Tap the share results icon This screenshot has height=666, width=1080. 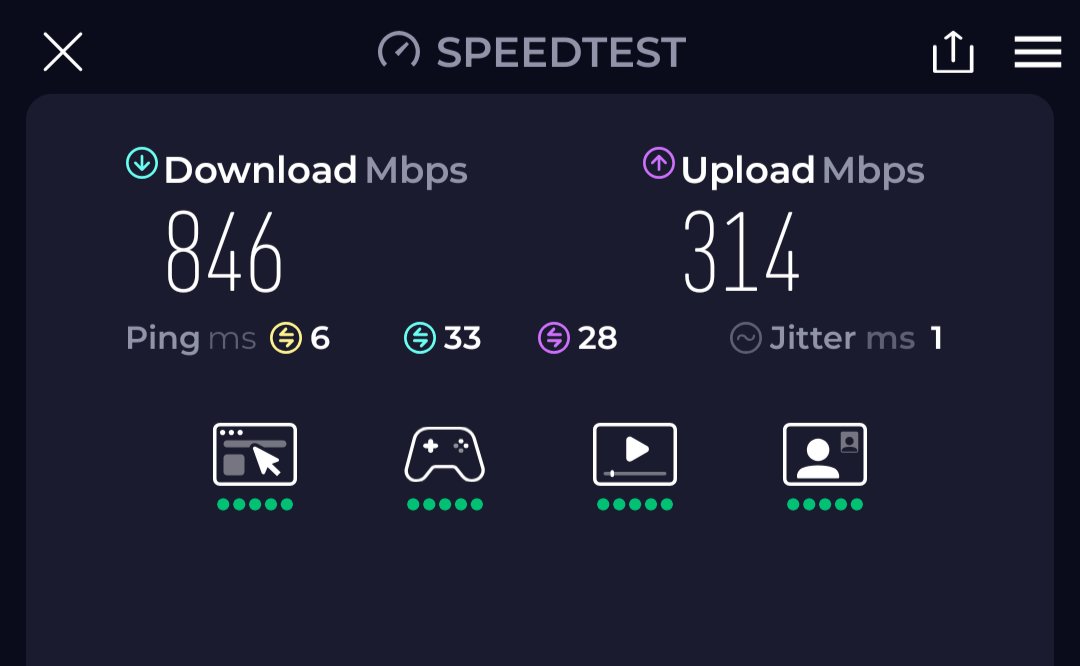(x=953, y=52)
